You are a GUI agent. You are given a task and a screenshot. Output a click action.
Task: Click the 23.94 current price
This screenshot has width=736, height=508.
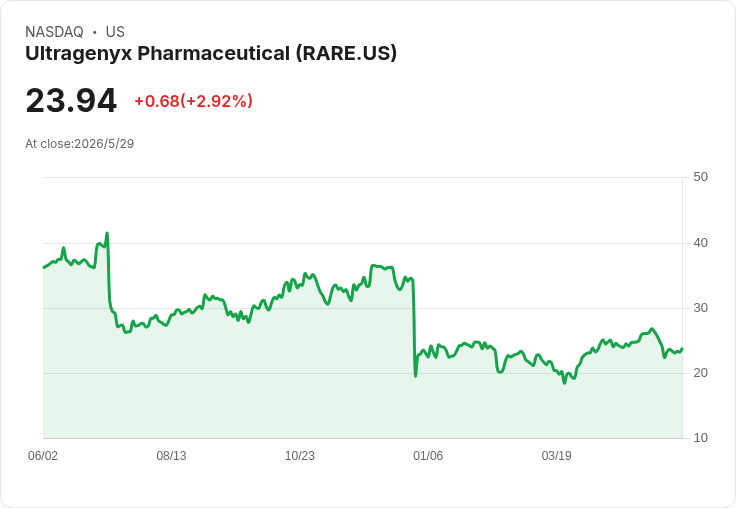point(71,100)
